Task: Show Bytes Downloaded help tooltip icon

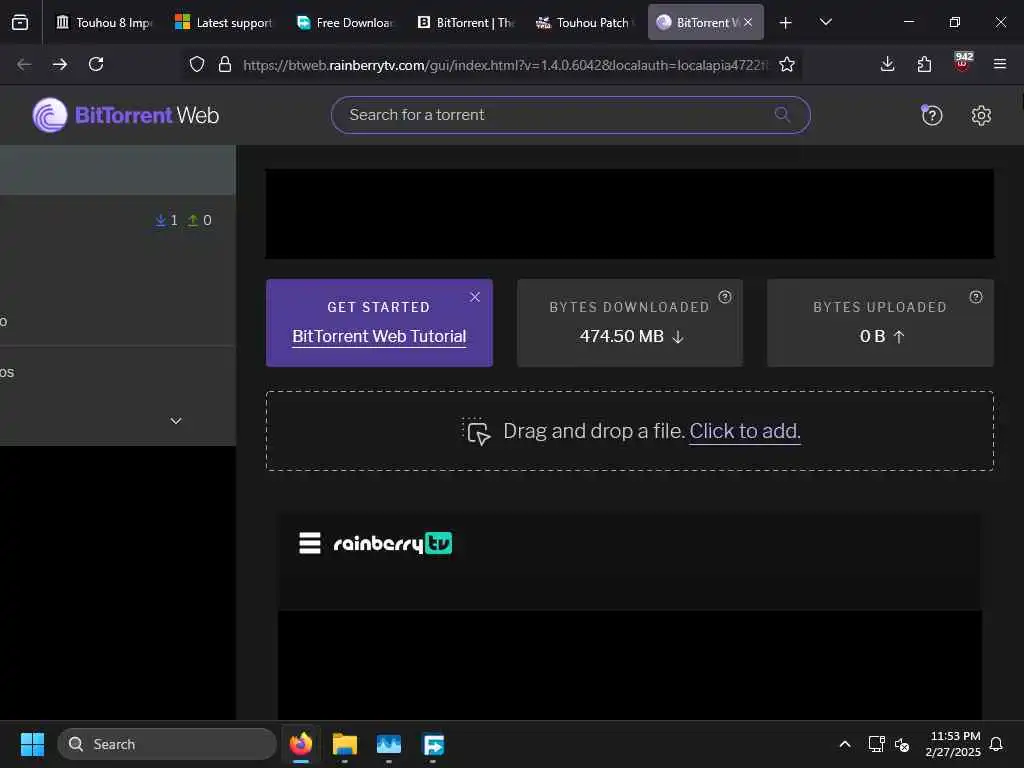Action: click(x=725, y=297)
